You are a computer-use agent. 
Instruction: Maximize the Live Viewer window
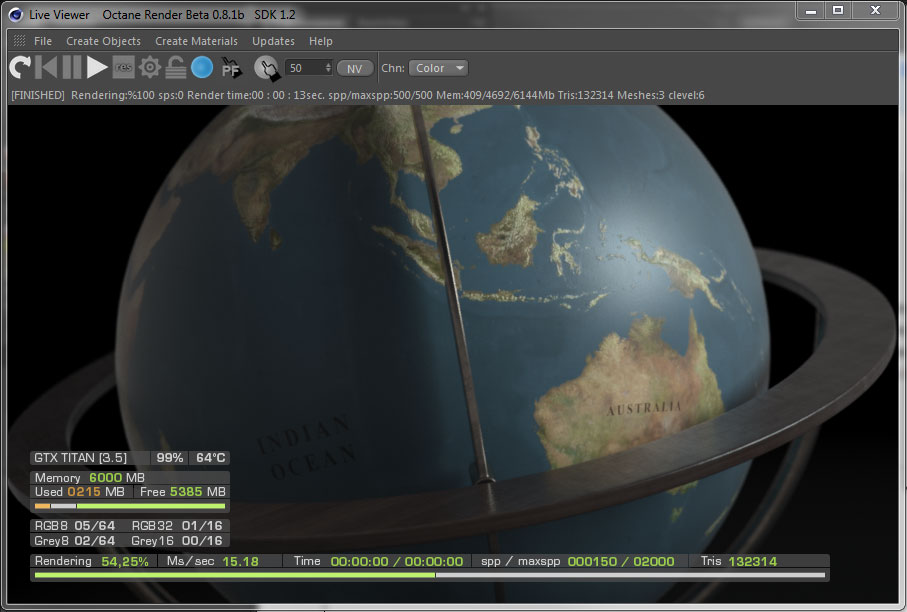point(838,10)
